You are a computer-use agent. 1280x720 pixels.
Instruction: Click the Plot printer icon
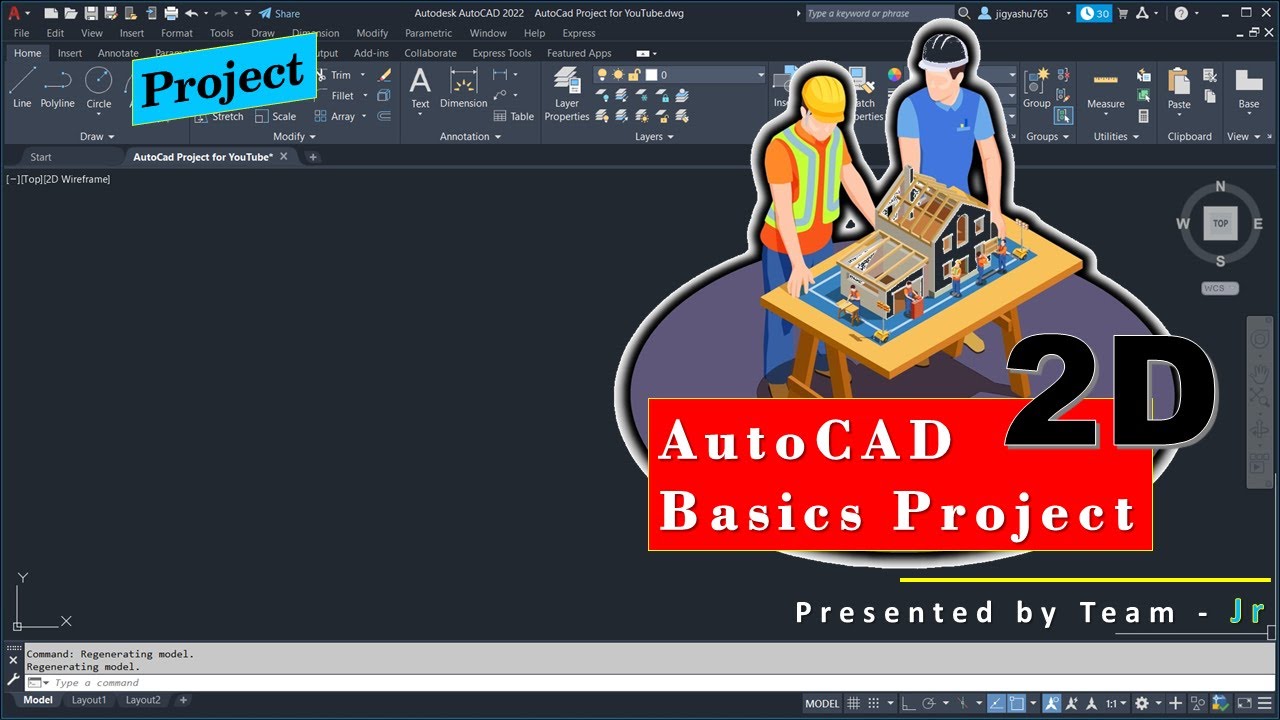click(171, 13)
